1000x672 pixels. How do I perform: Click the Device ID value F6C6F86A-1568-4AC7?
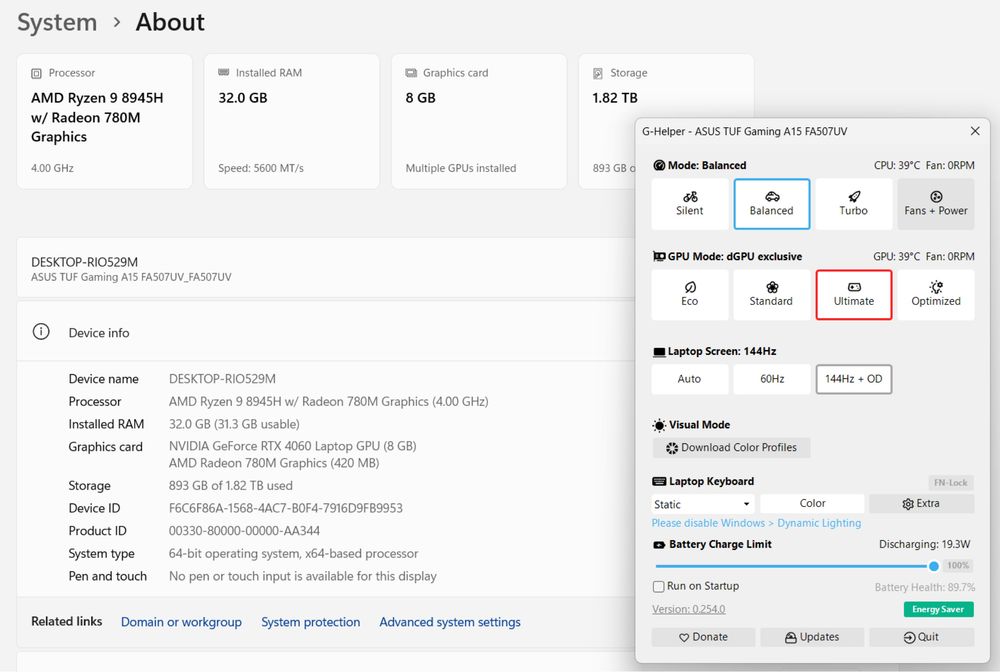click(x=286, y=508)
